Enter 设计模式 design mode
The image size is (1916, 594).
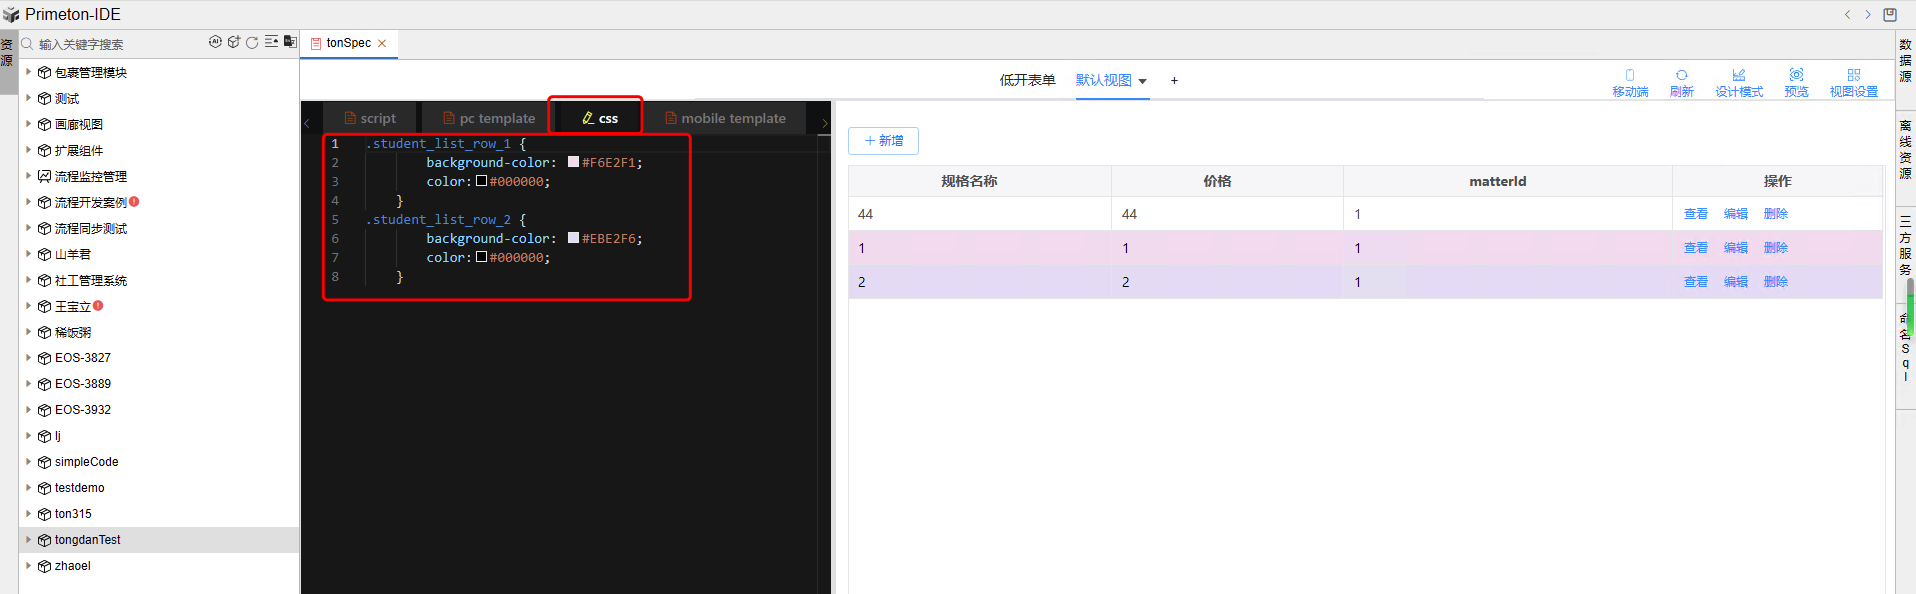point(1738,82)
